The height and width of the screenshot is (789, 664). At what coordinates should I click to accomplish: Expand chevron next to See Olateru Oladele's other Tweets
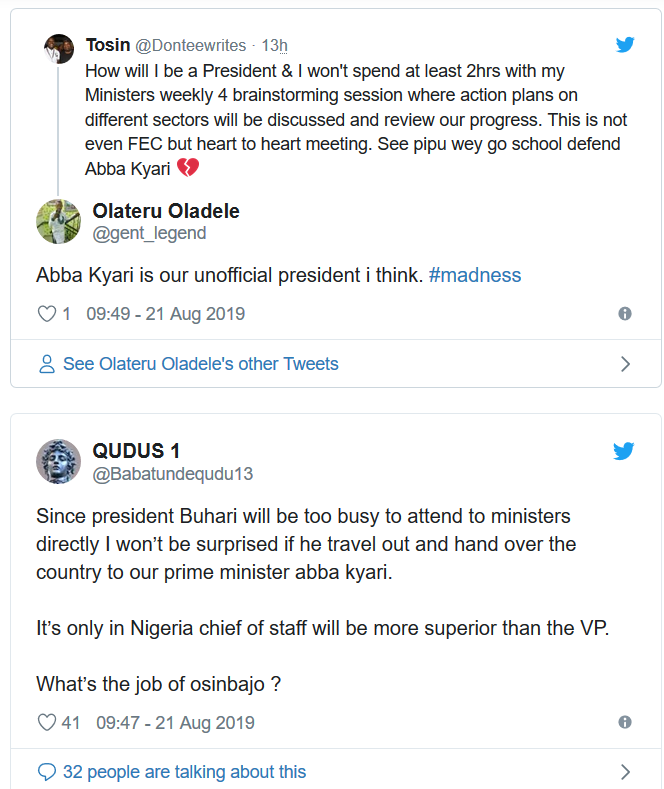[626, 364]
